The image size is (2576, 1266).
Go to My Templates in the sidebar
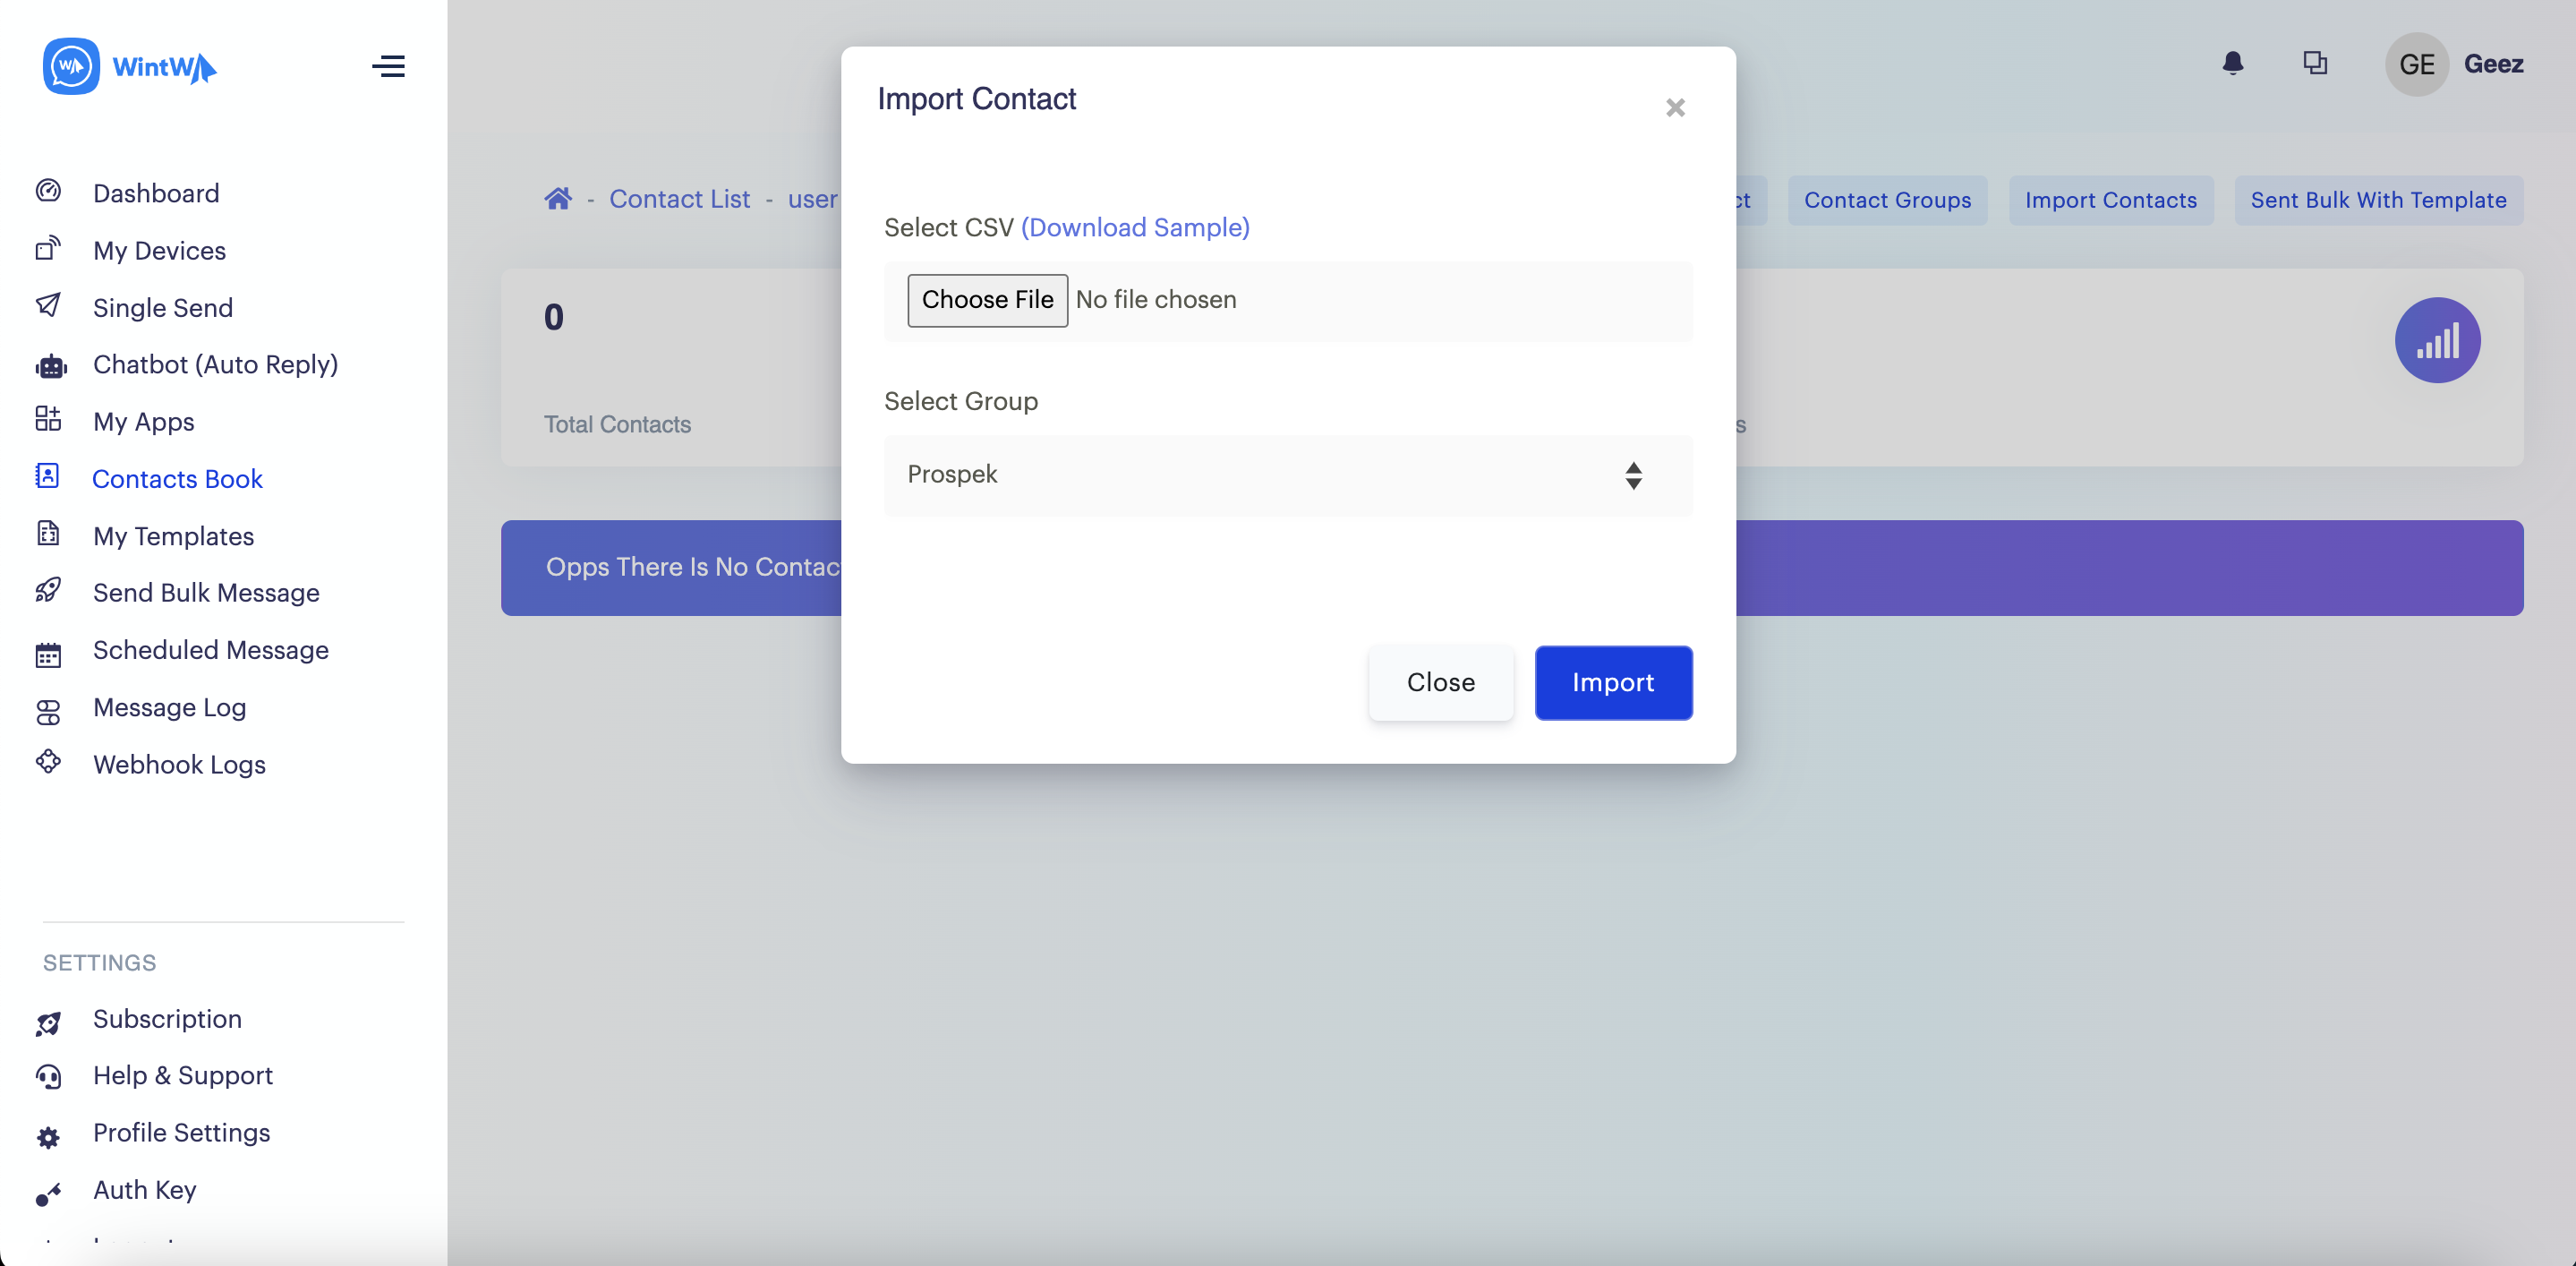click(173, 536)
